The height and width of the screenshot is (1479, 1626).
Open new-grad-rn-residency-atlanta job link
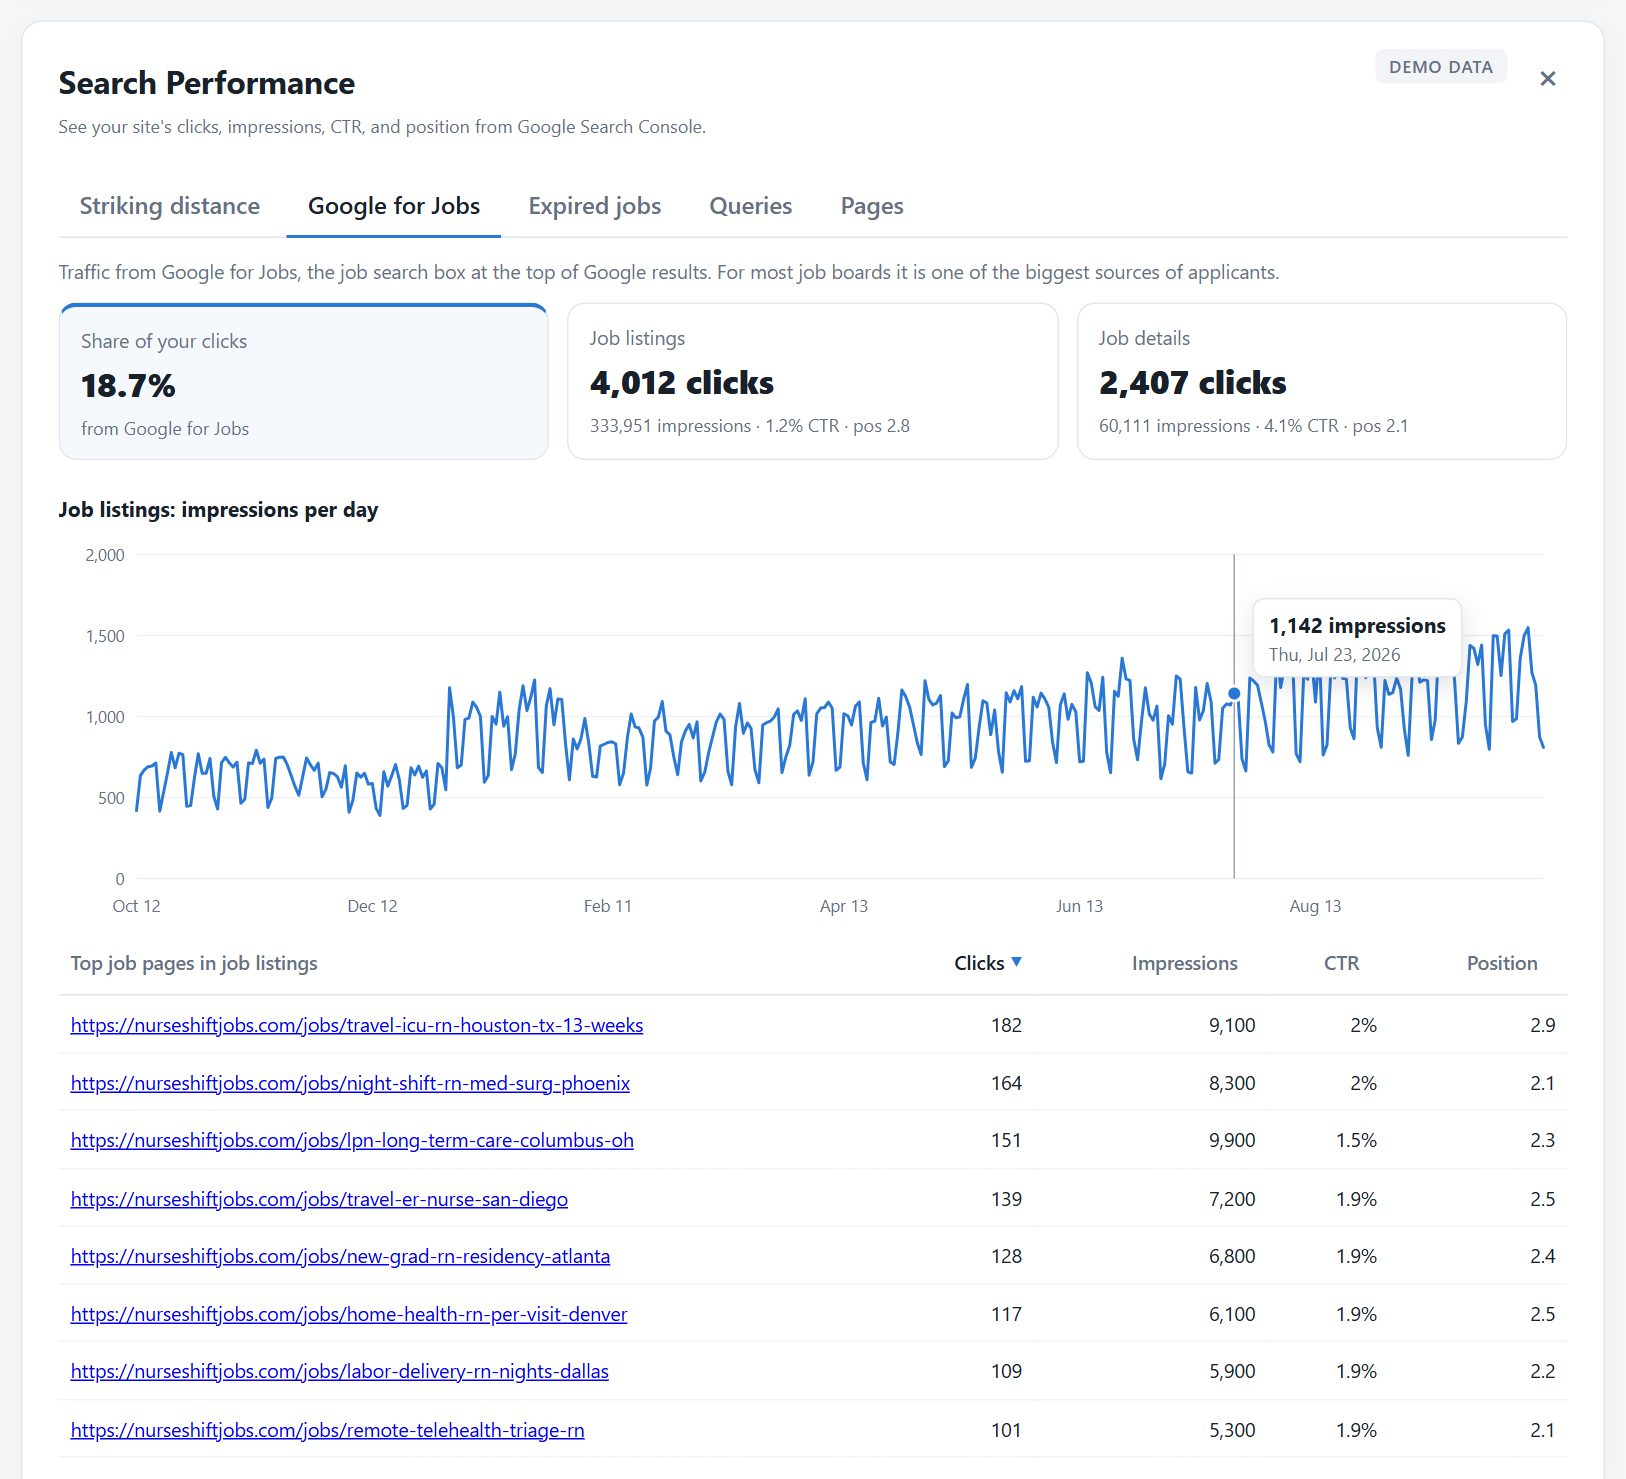coord(340,1256)
